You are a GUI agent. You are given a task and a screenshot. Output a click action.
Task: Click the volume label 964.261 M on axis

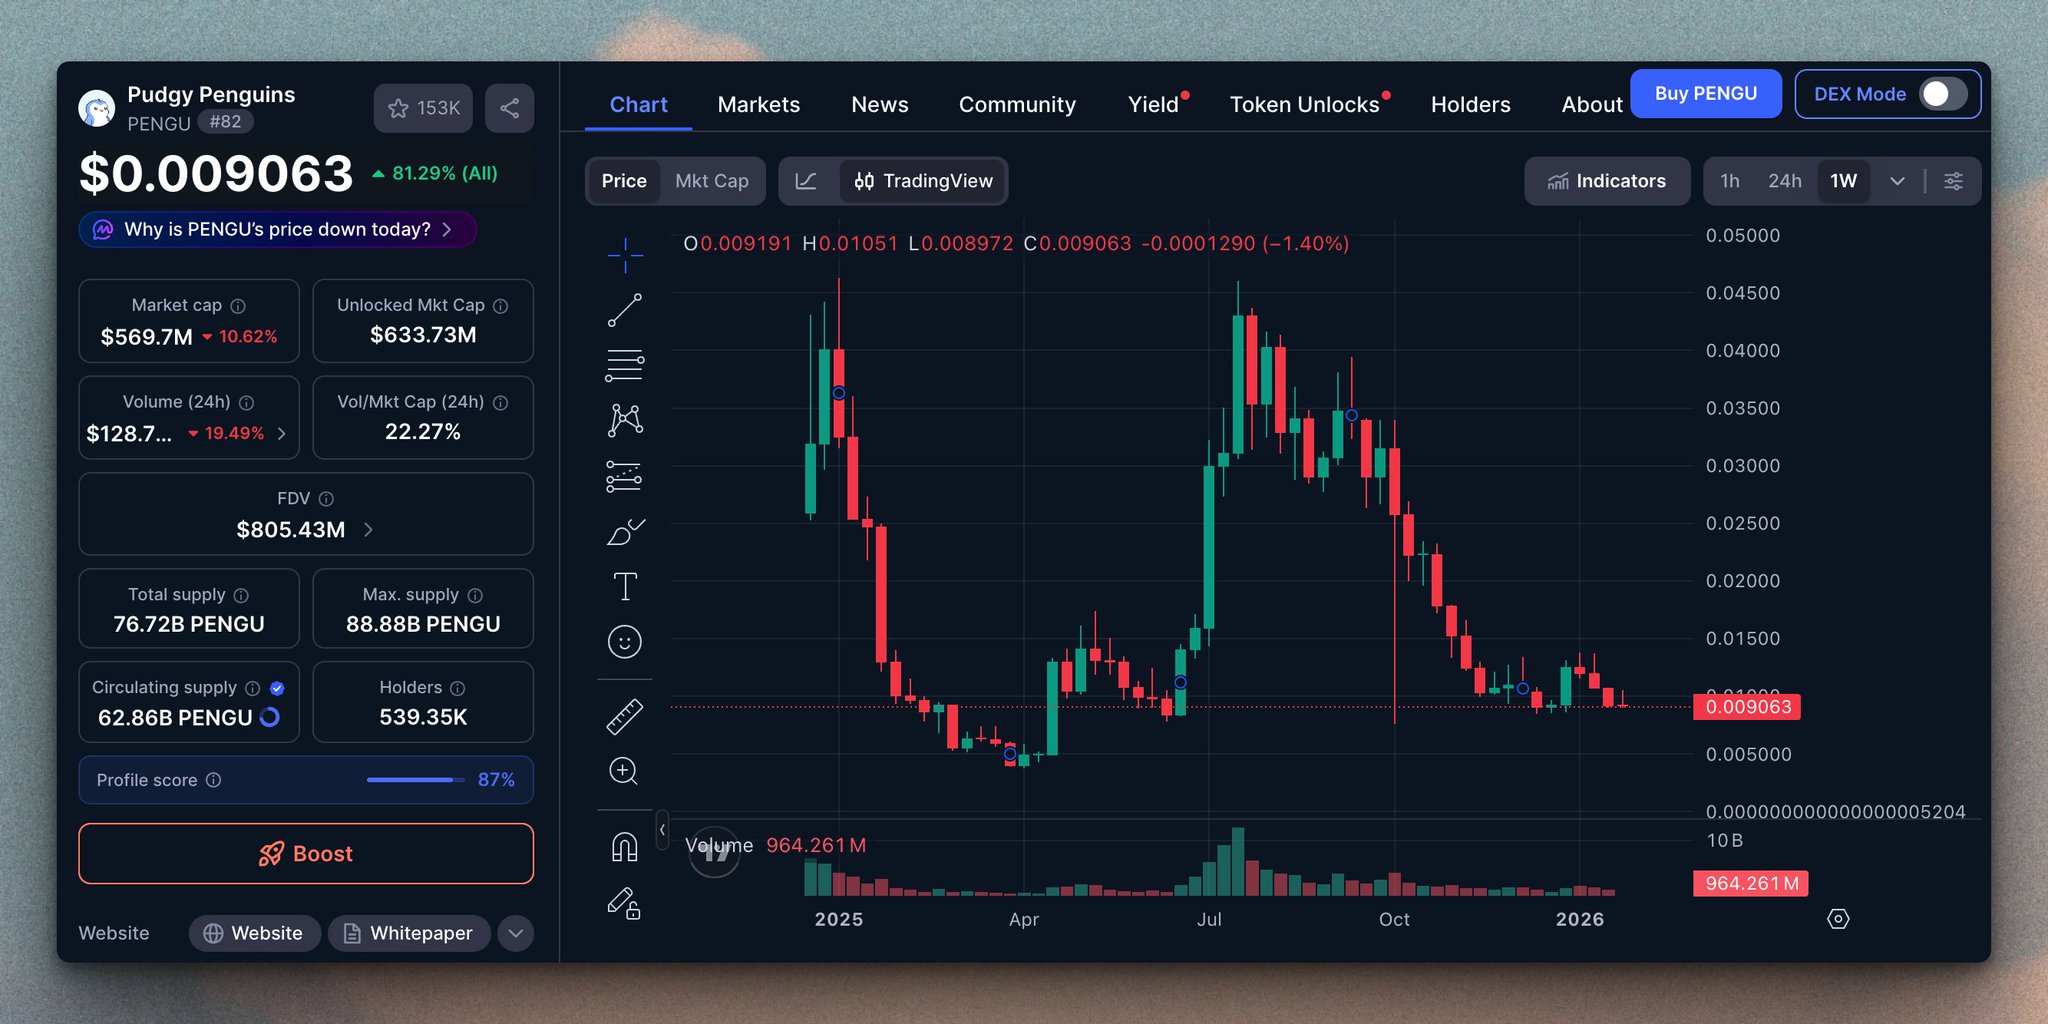pyautogui.click(x=1751, y=884)
